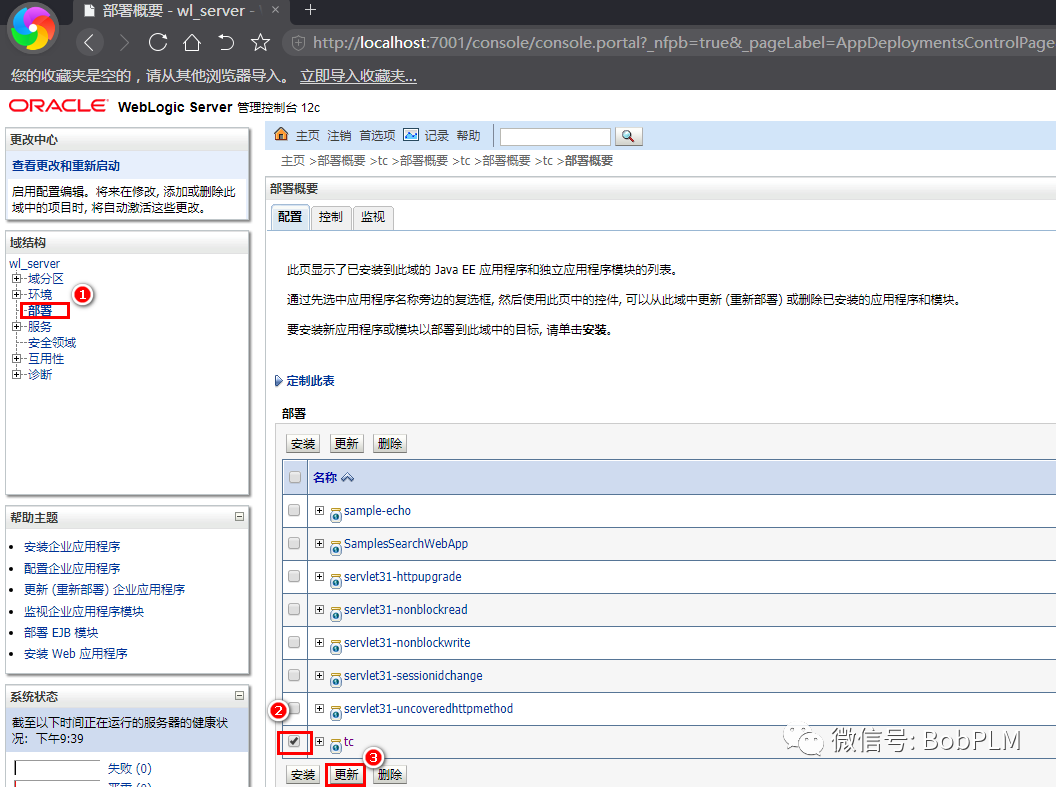Check the SamplesSearchWebApp checkbox
This screenshot has height=787, width=1056.
pos(294,543)
